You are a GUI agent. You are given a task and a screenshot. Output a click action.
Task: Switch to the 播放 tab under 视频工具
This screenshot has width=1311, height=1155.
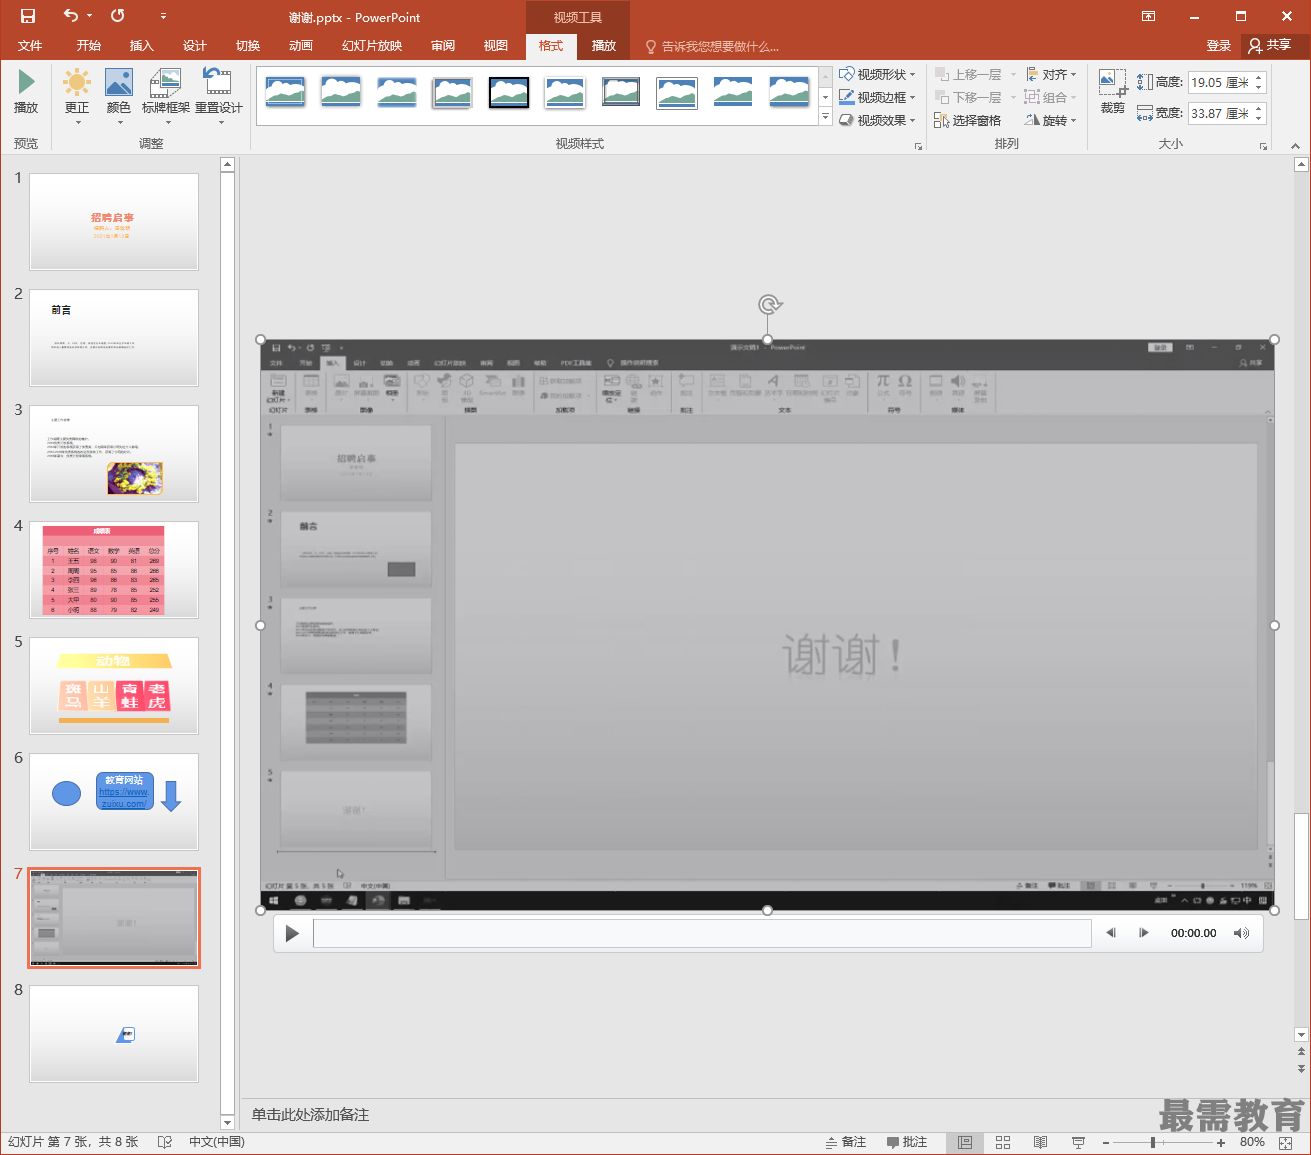604,46
